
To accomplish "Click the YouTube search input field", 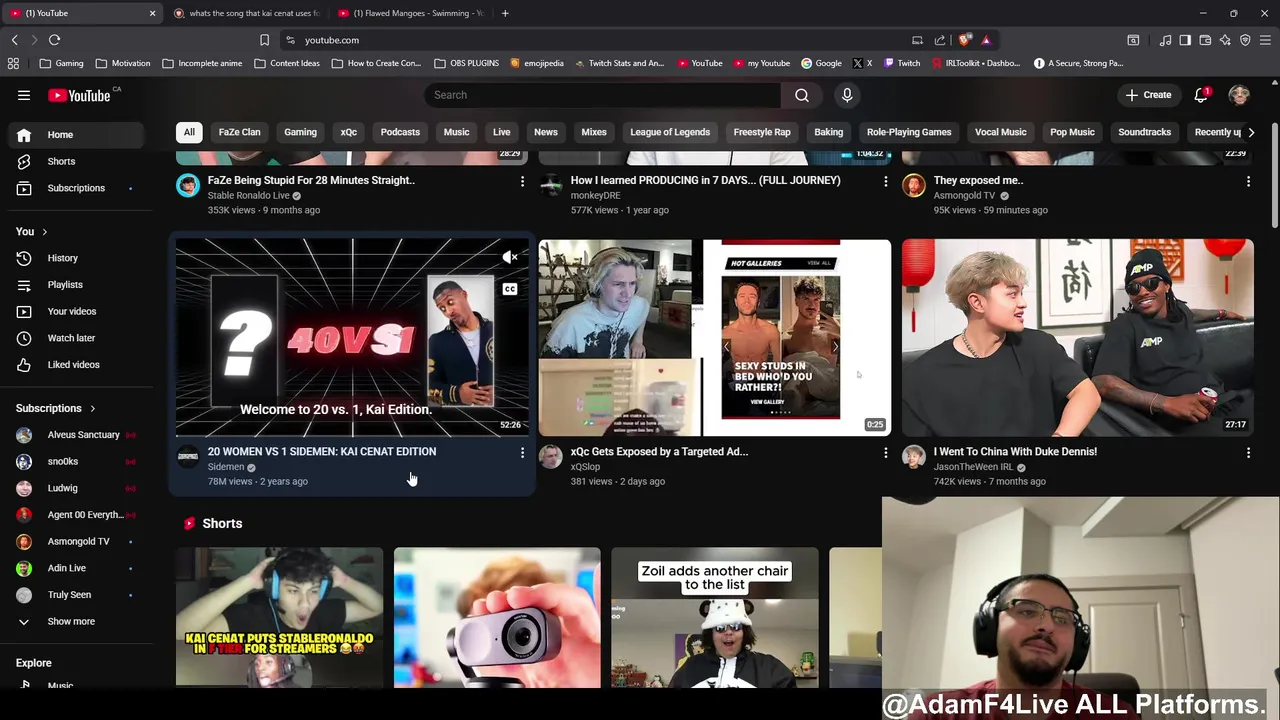I will (603, 95).
